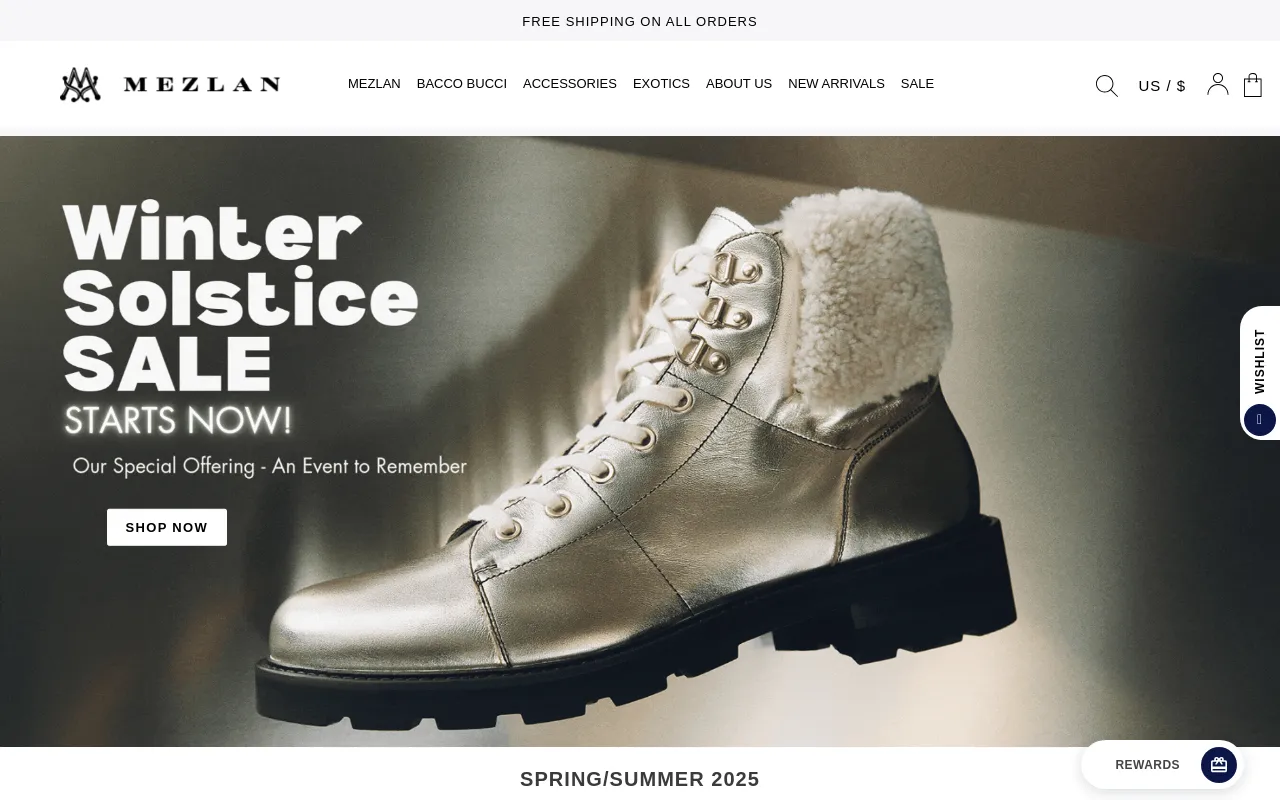This screenshot has width=1280, height=800.
Task: Expand the US / $ currency selector
Action: click(1162, 86)
